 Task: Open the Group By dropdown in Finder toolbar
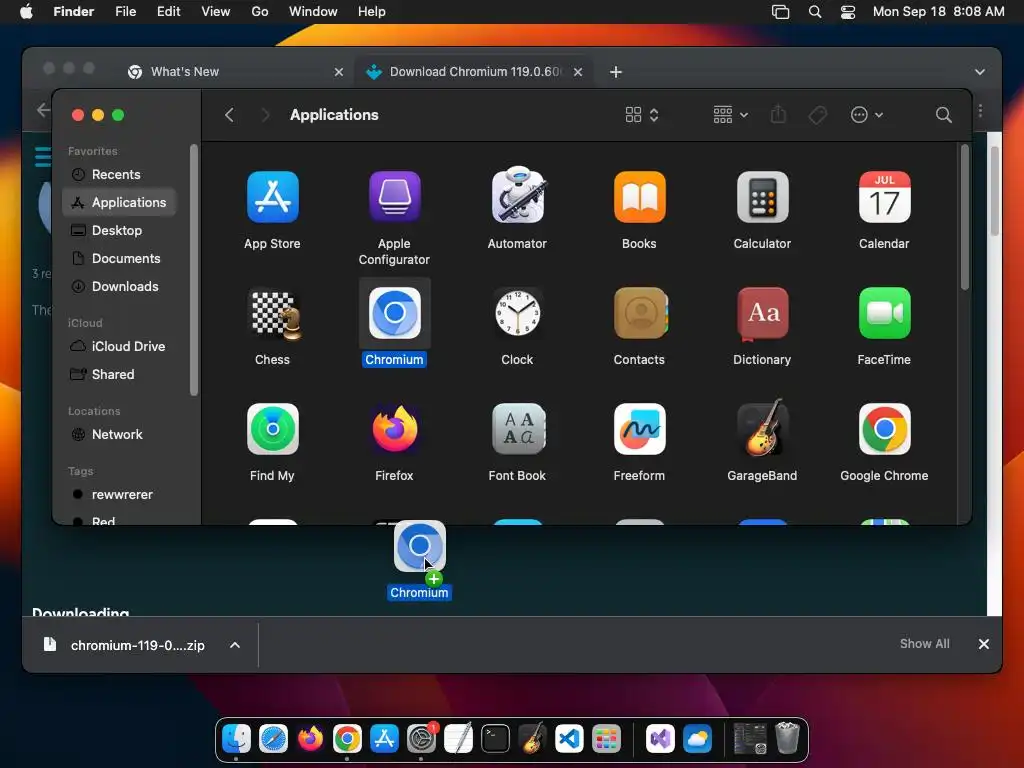click(x=730, y=115)
